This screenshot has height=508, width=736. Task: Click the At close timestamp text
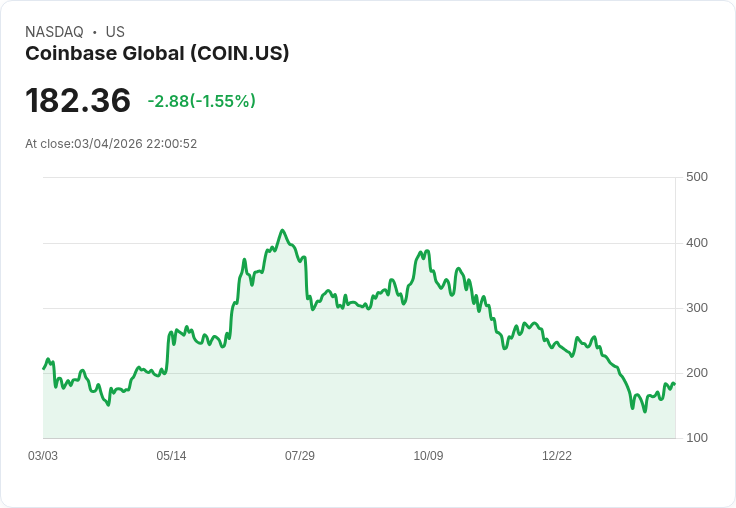(x=111, y=143)
